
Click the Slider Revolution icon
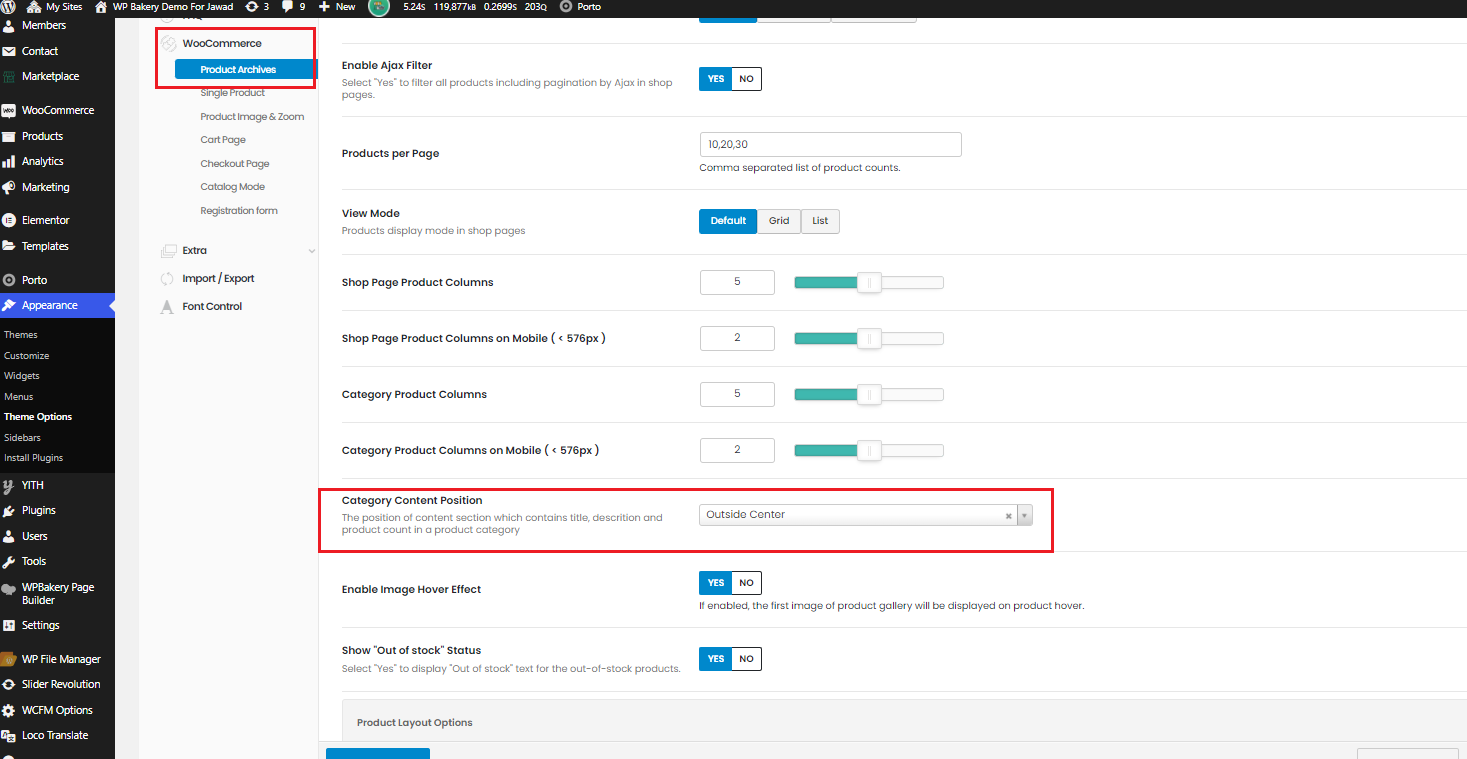click(9, 684)
